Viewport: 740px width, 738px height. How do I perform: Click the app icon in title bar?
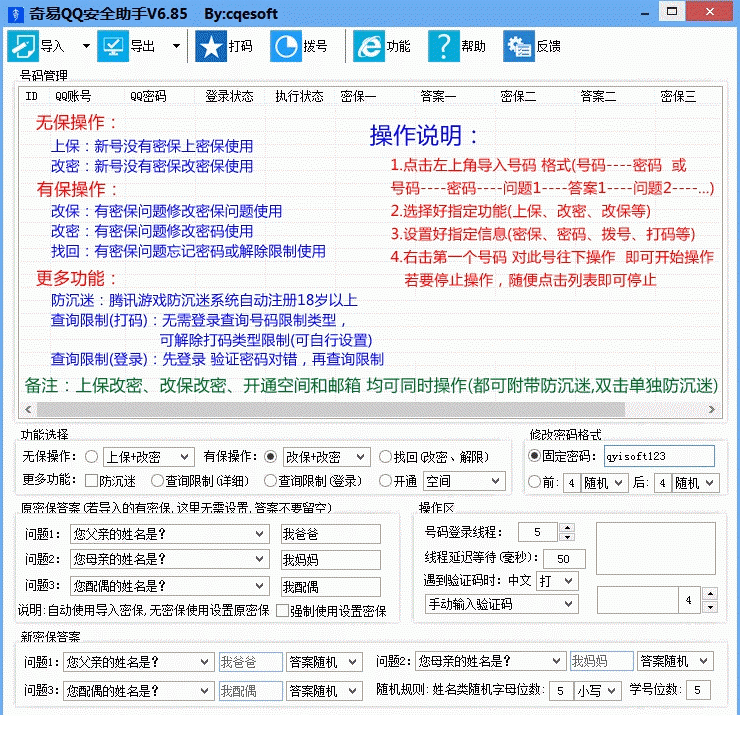click(16, 14)
